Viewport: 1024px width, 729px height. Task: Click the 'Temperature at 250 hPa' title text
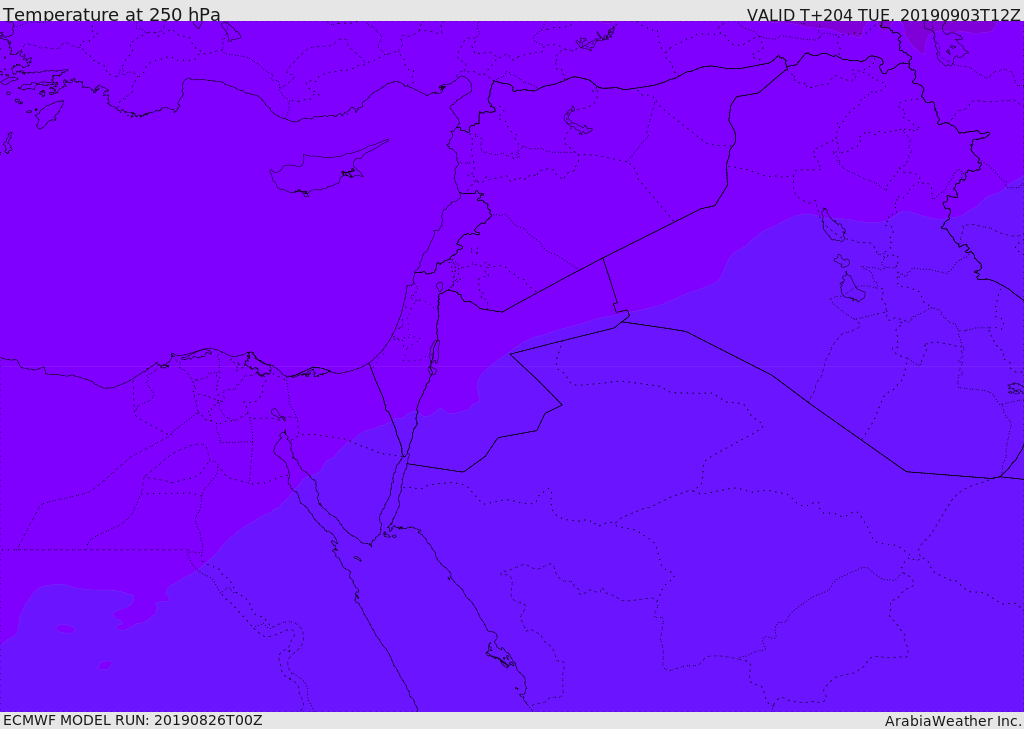(112, 14)
